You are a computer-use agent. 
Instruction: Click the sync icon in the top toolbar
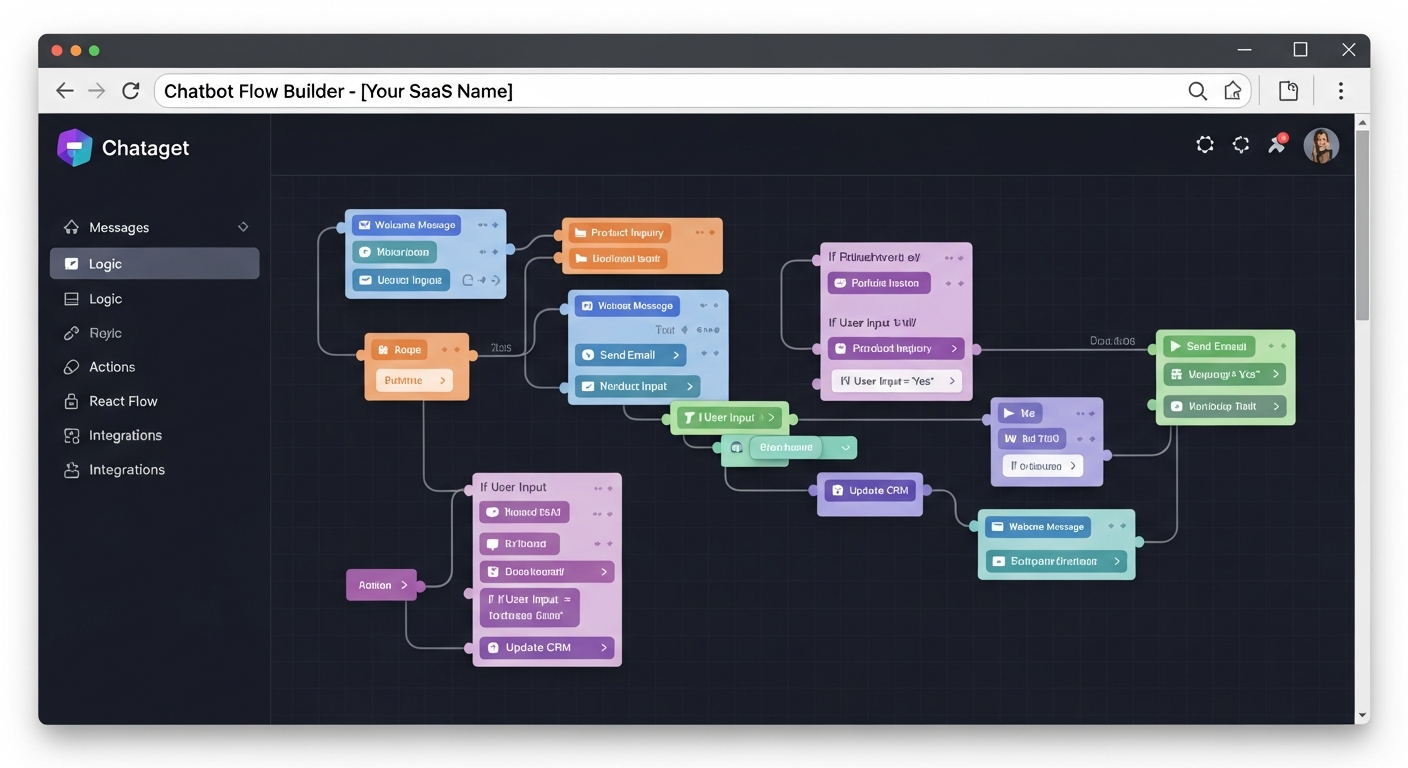pyautogui.click(x=1241, y=144)
